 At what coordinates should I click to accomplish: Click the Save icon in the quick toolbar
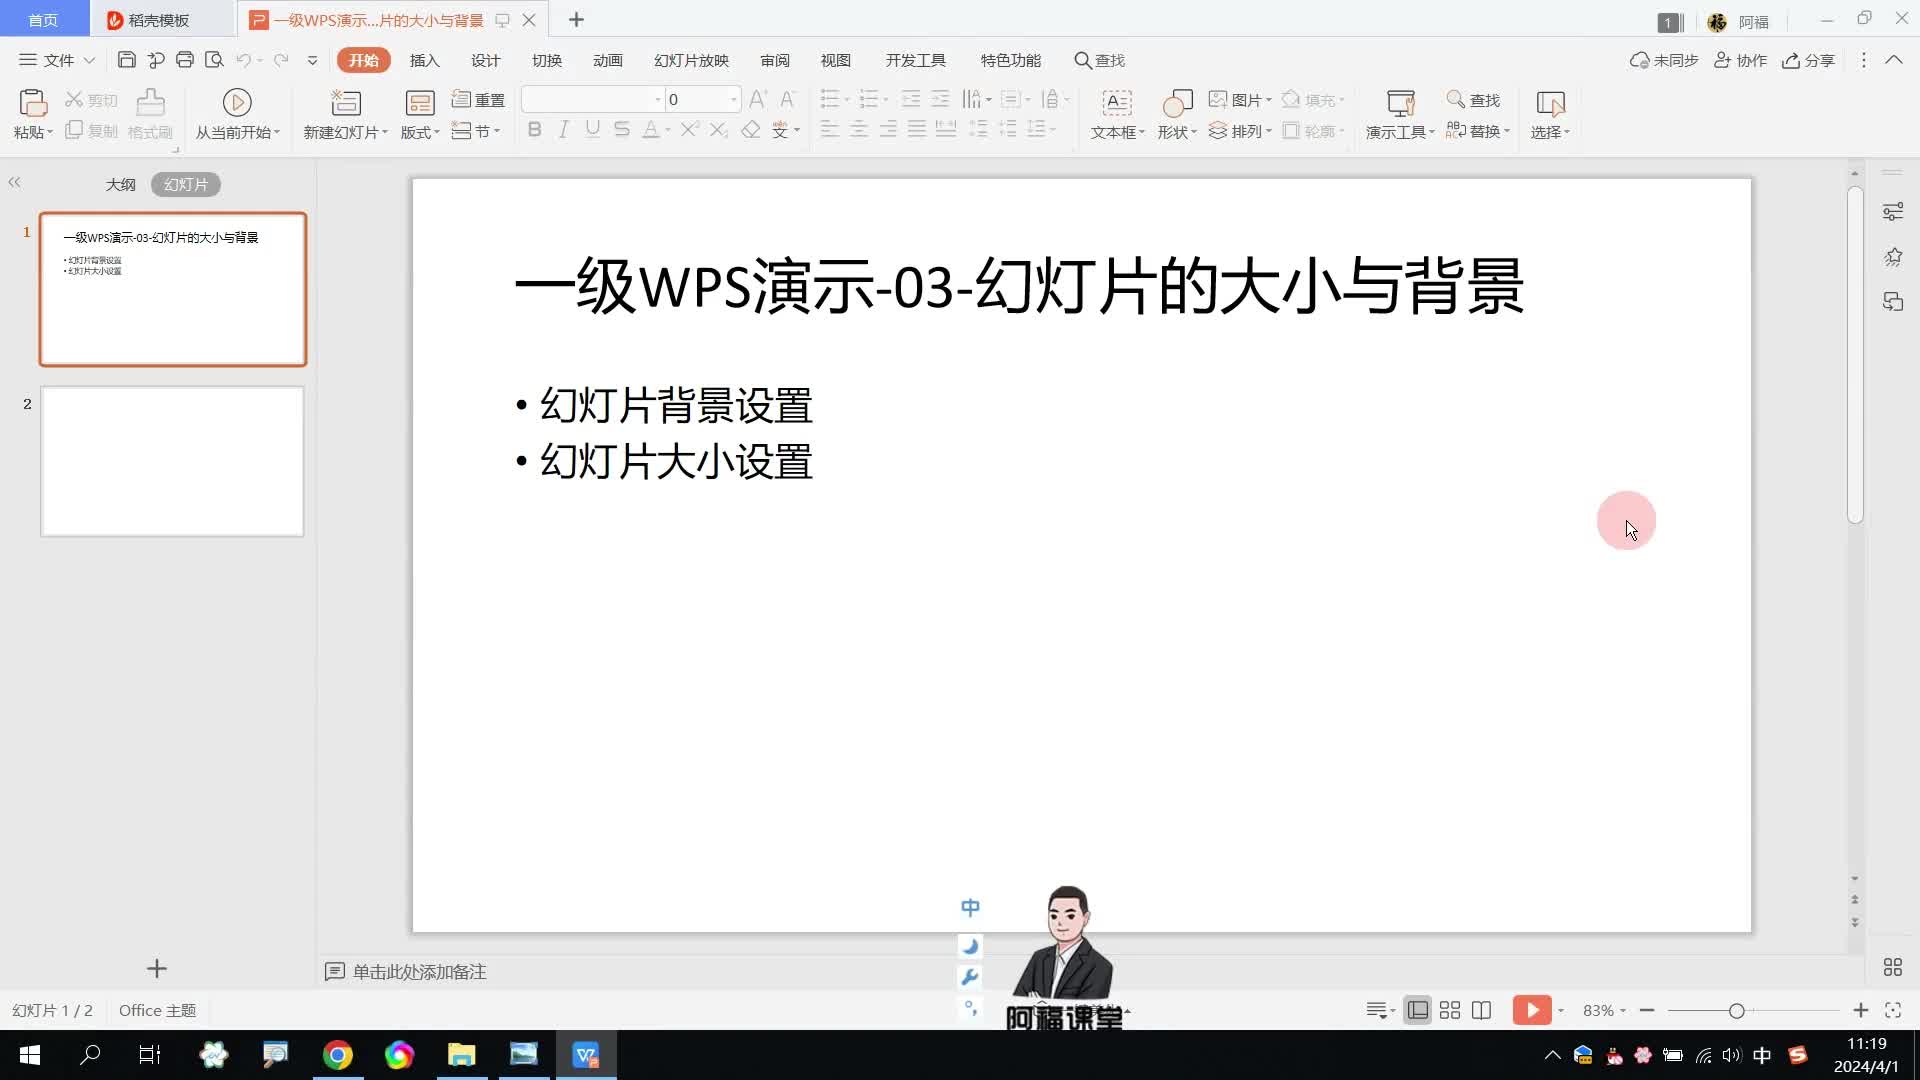click(126, 60)
